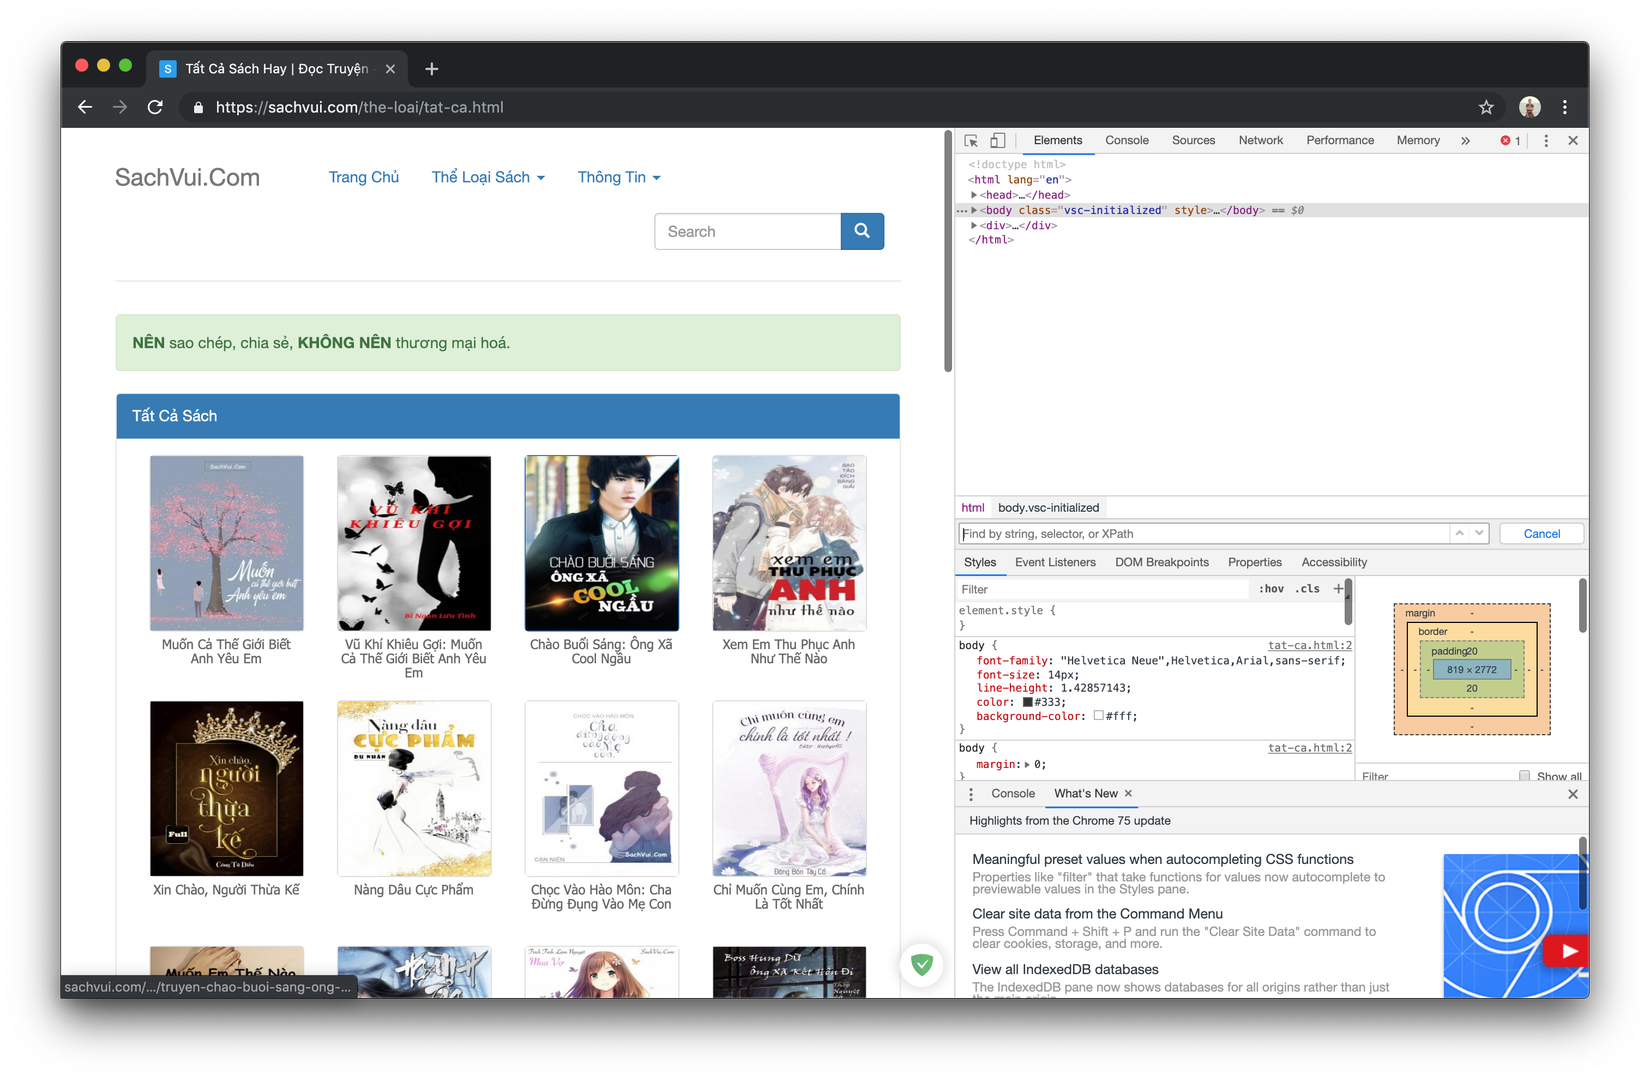This screenshot has height=1079, width=1650.
Task: Select the Event Listeners tab
Action: (1055, 562)
